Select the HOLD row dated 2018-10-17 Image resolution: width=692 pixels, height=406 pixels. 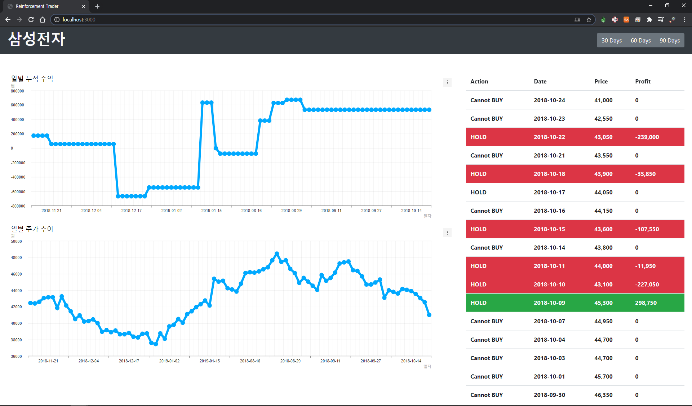point(575,192)
